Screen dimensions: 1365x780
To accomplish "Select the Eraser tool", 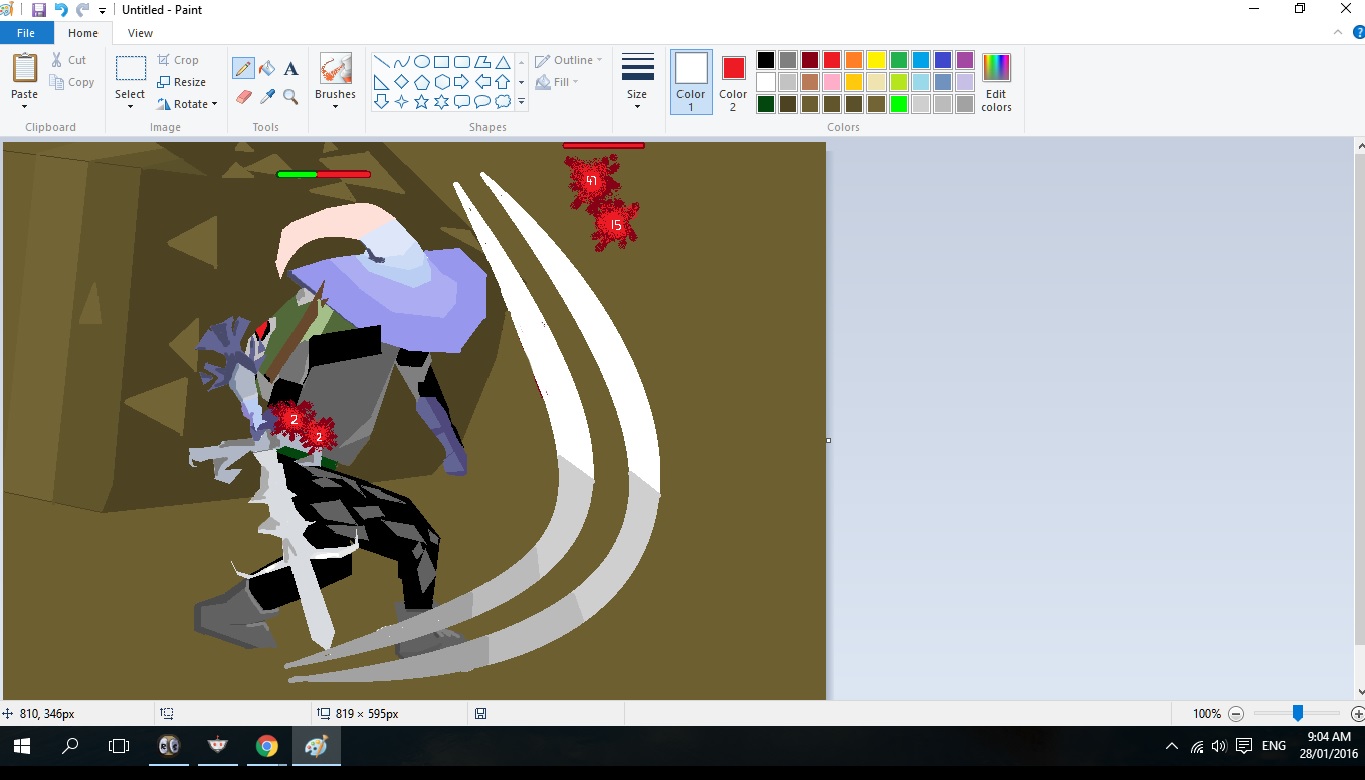I will (x=243, y=97).
